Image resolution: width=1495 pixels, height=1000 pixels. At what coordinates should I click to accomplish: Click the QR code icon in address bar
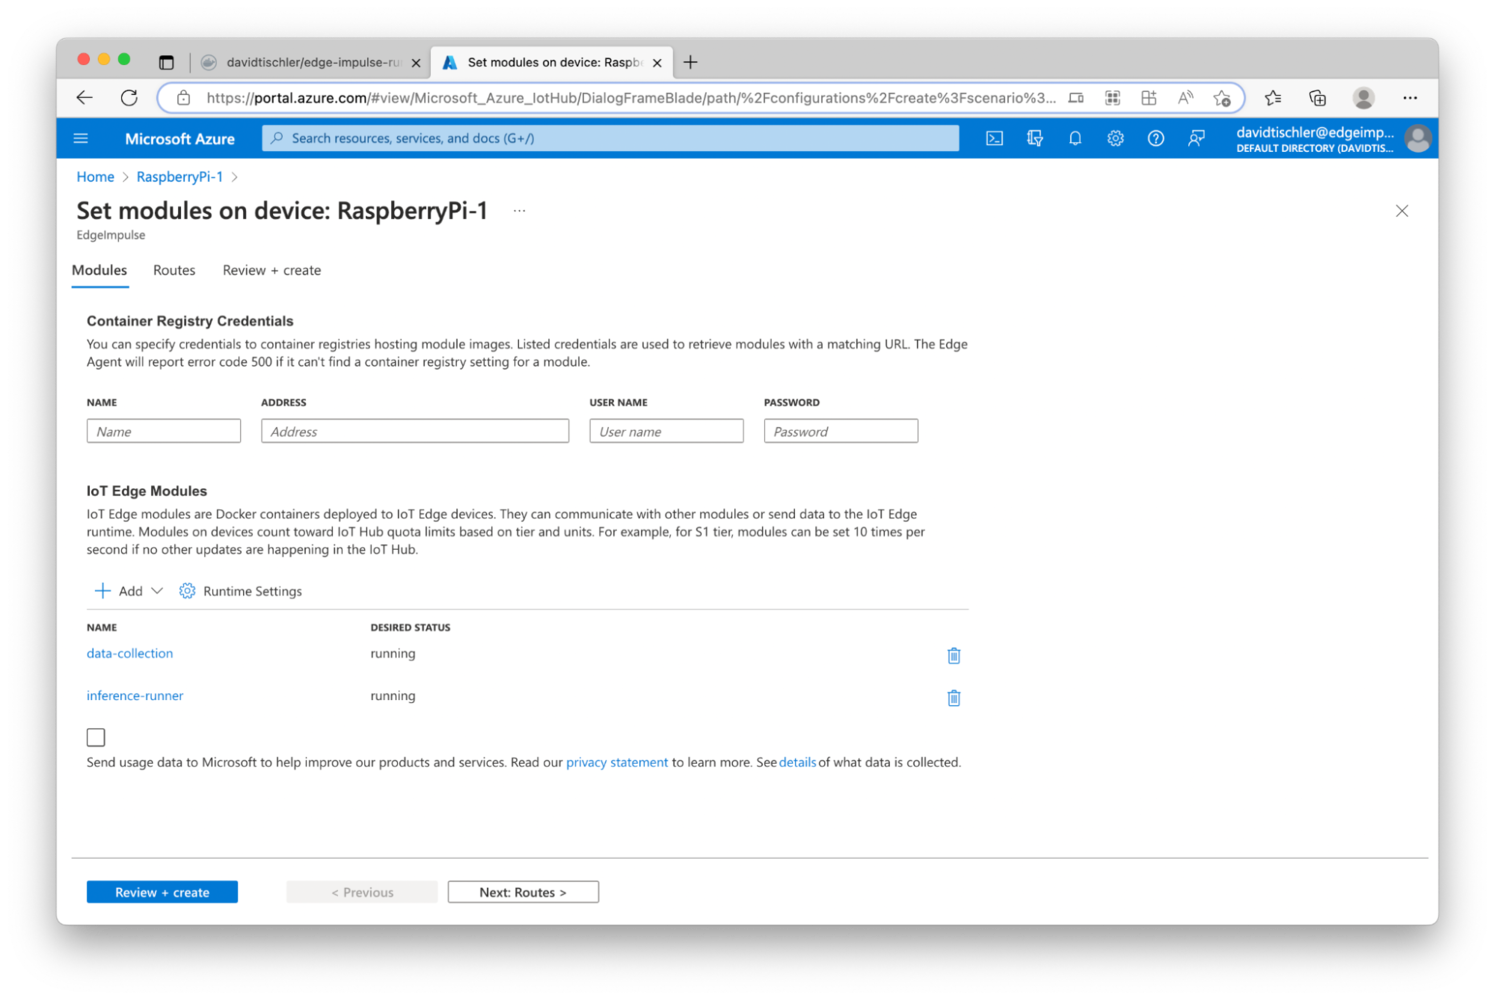[x=1112, y=98]
